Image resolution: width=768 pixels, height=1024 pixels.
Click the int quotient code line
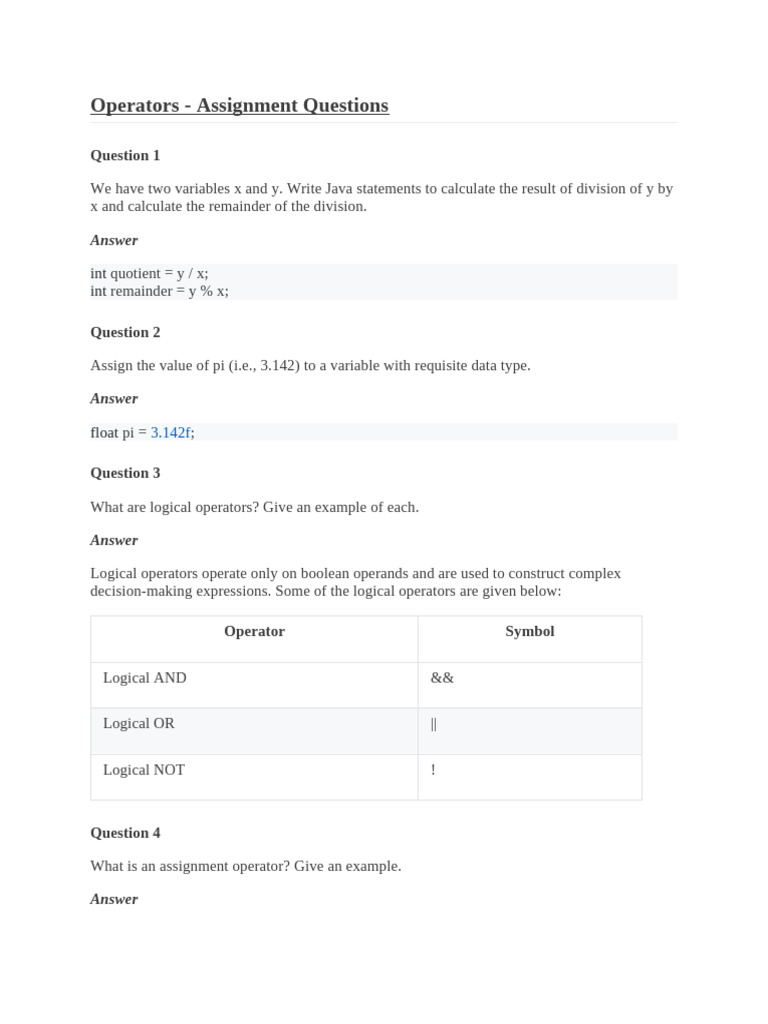[x=150, y=273]
